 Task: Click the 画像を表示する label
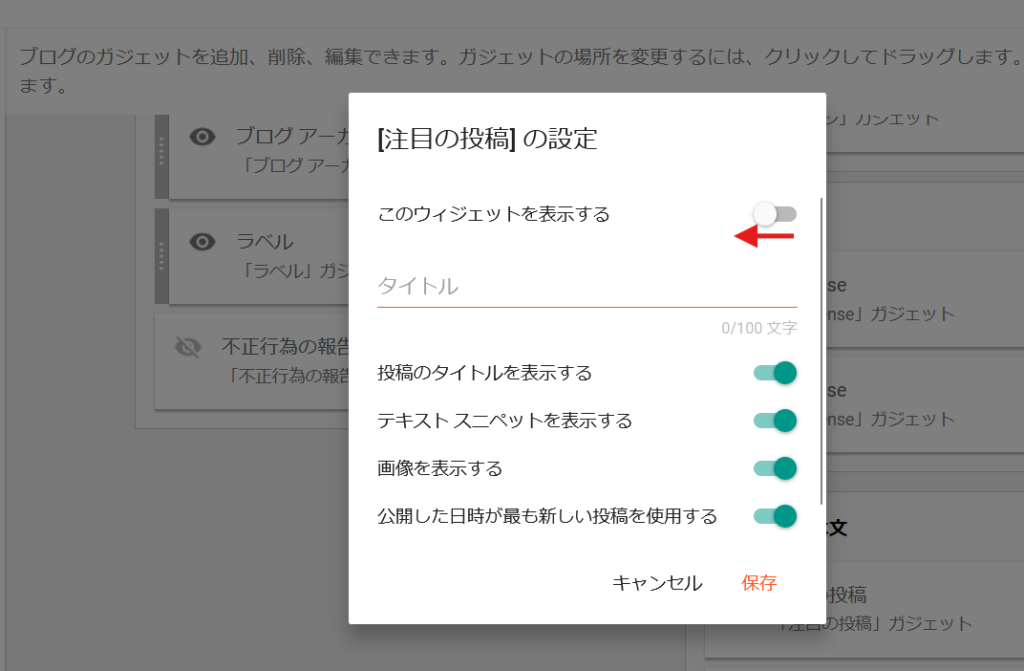[x=440, y=468]
